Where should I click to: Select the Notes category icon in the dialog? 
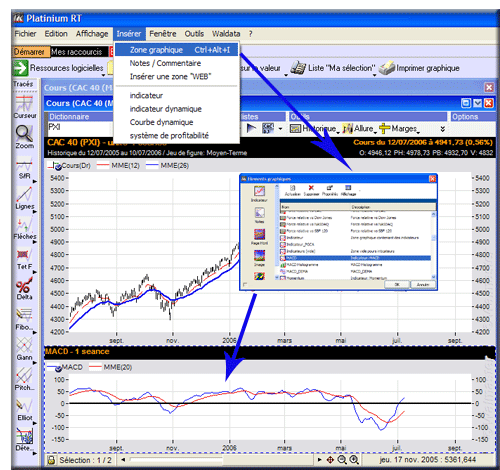click(259, 215)
